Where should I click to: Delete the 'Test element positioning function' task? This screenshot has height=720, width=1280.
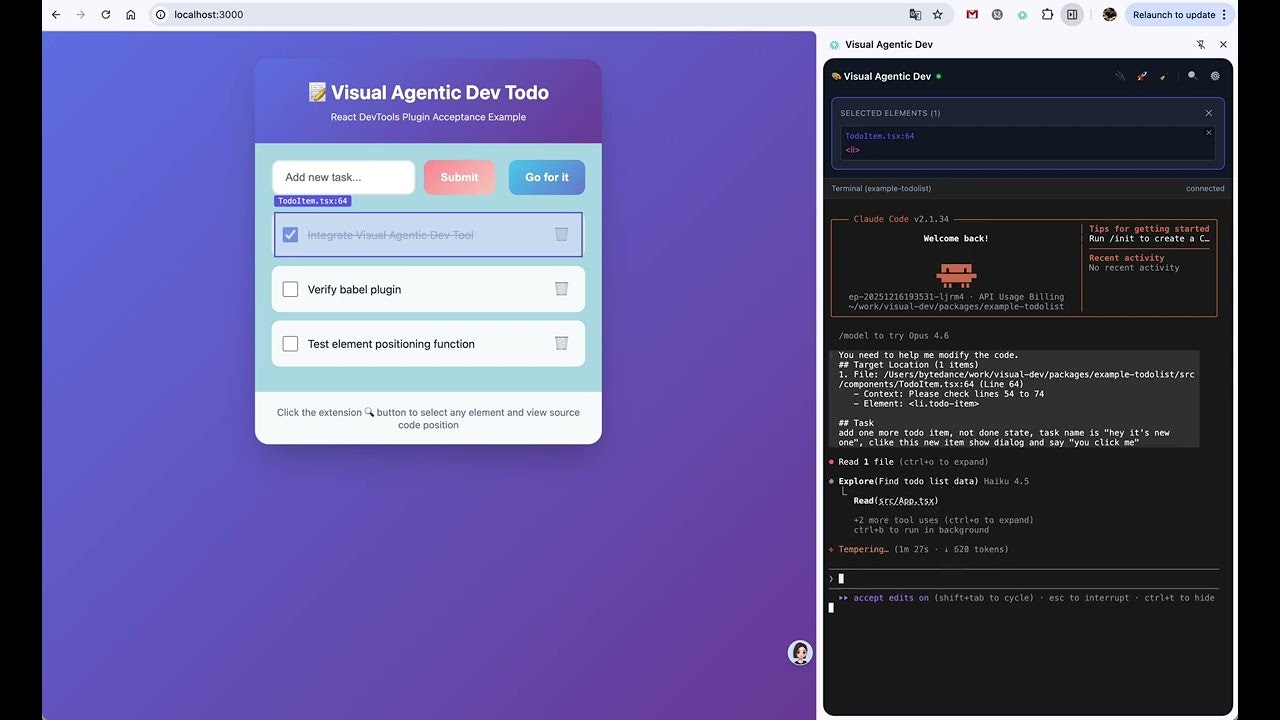(561, 343)
